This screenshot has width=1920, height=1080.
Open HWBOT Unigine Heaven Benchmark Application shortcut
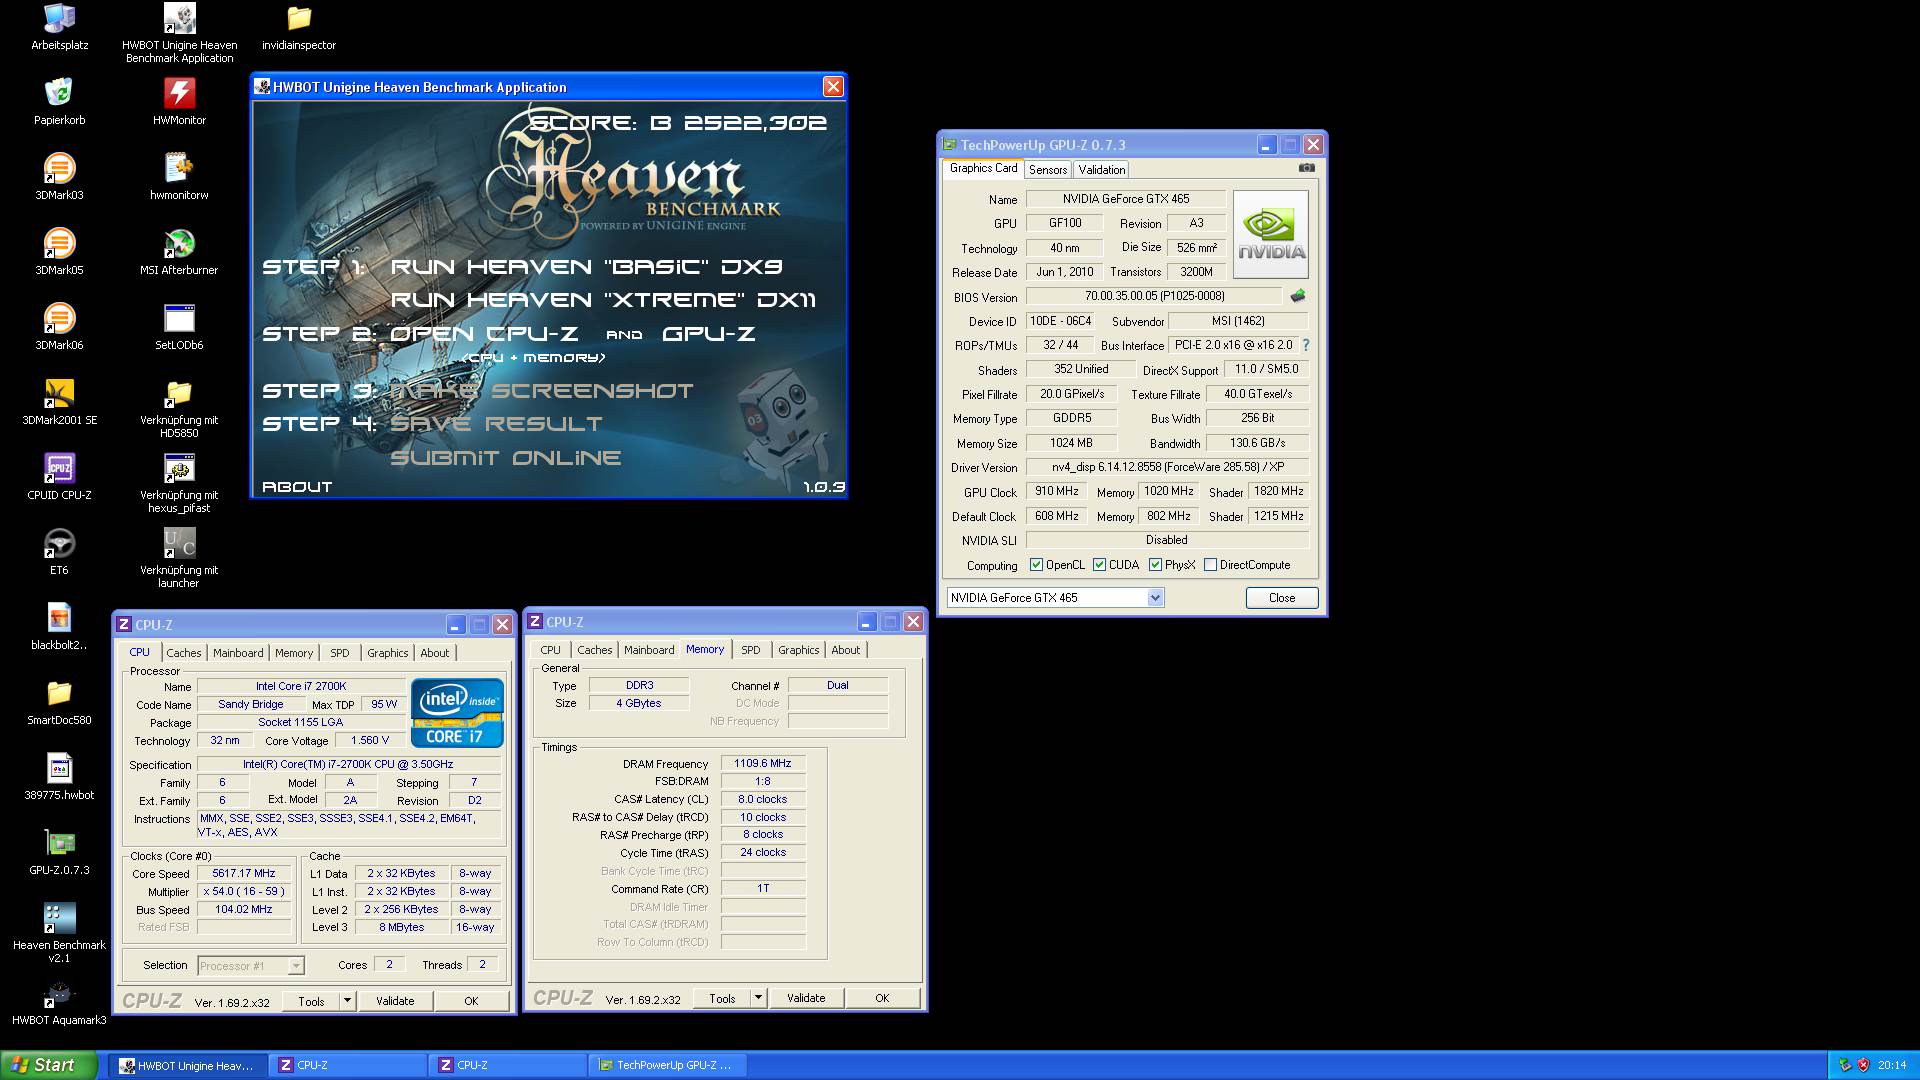coord(179,33)
